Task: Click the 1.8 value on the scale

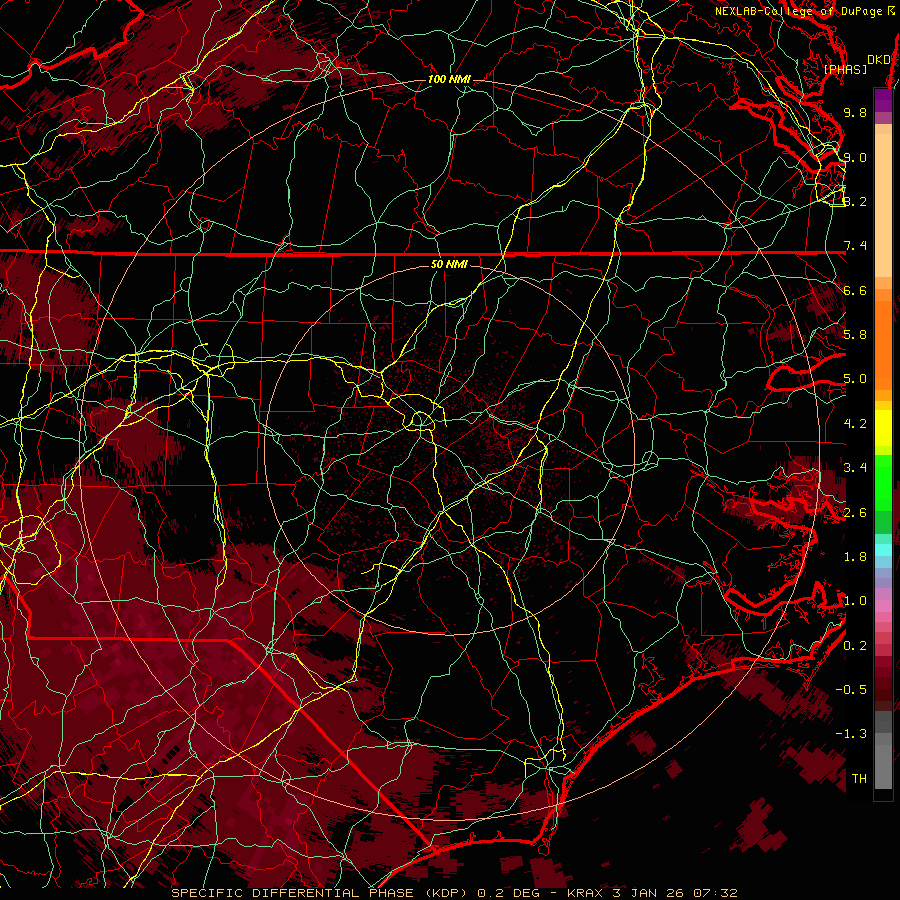Action: click(855, 557)
